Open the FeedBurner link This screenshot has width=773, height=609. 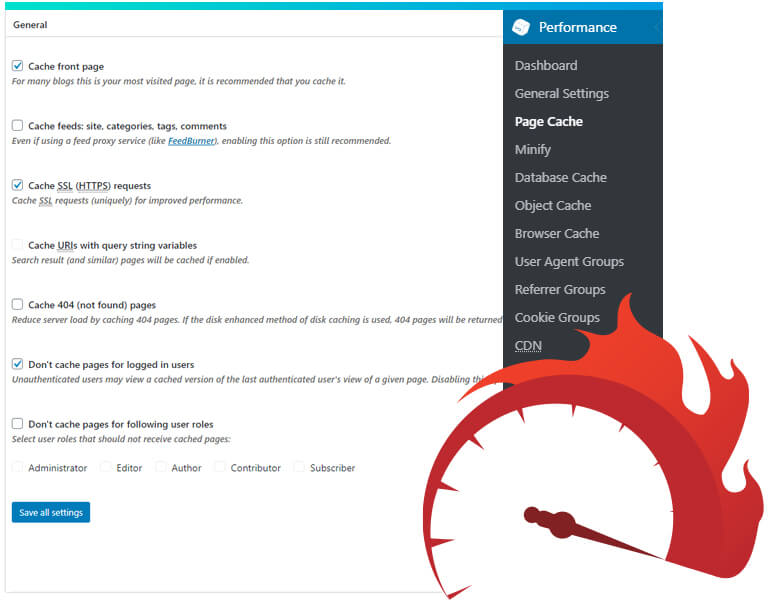tap(191, 141)
